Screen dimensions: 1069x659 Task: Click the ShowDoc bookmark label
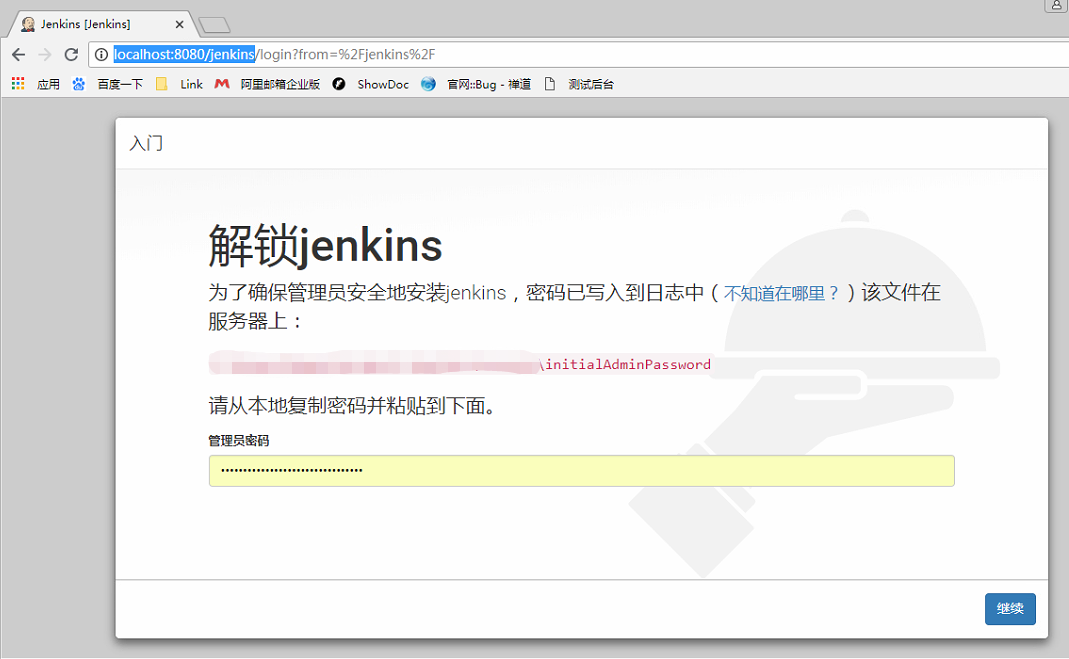point(383,85)
